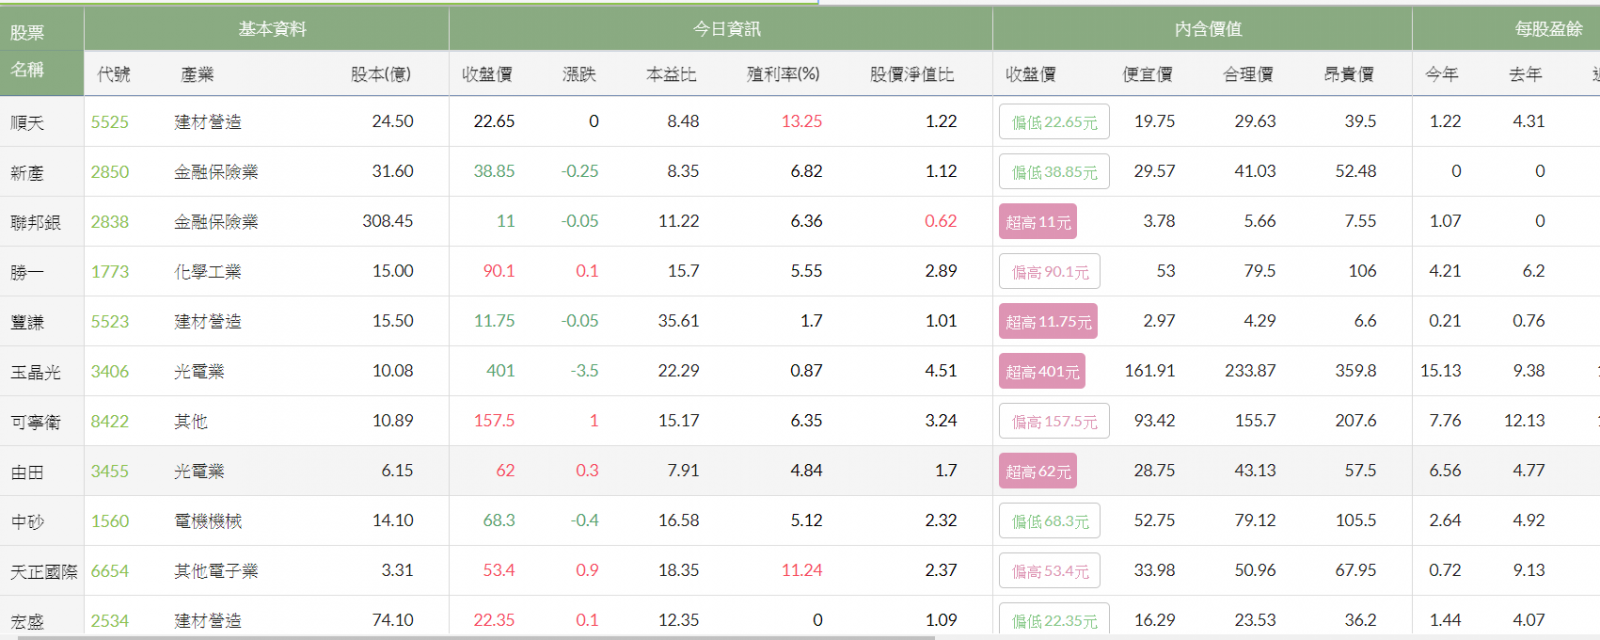
Task: Select stock code 6654 link
Action: (109, 571)
